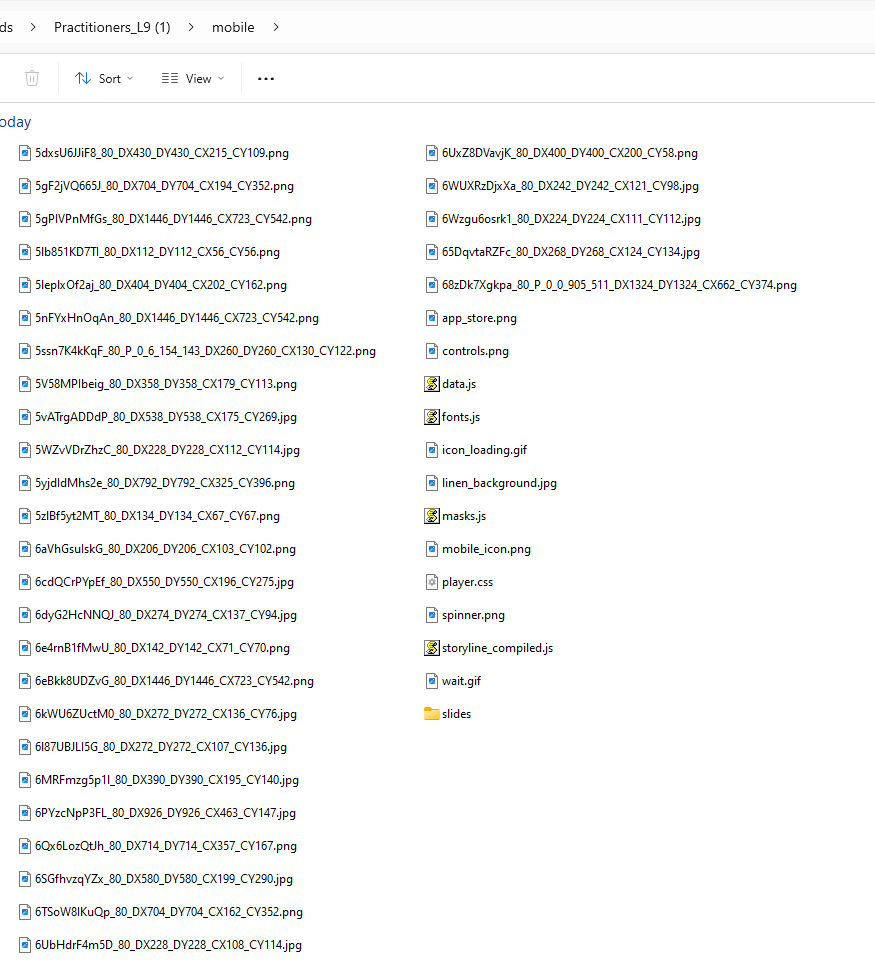Select file name 5nFYxHnOqAn_80_DX1446
The width and height of the screenshot is (875, 966).
(x=177, y=318)
